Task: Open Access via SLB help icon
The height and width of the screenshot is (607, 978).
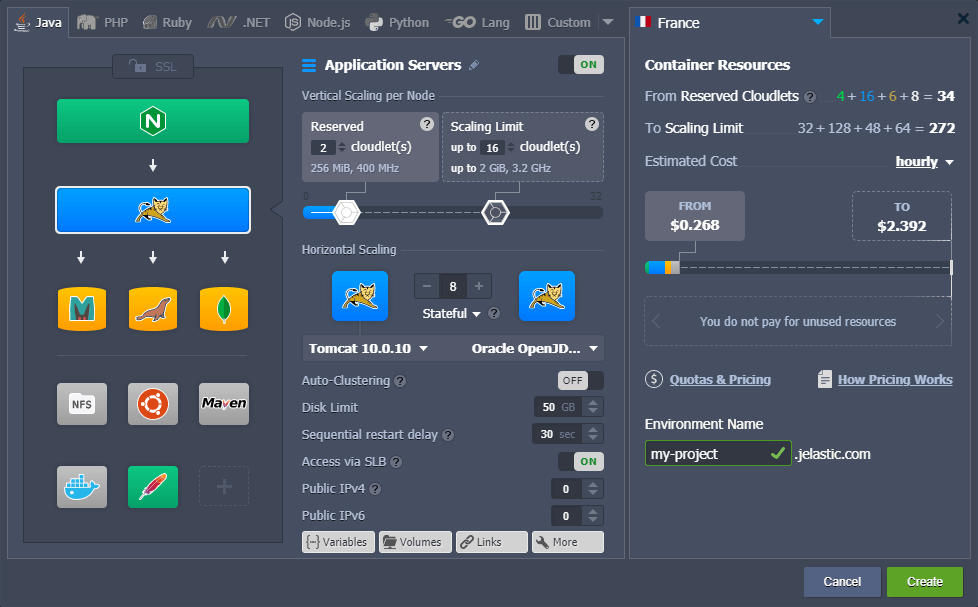Action: click(396, 462)
